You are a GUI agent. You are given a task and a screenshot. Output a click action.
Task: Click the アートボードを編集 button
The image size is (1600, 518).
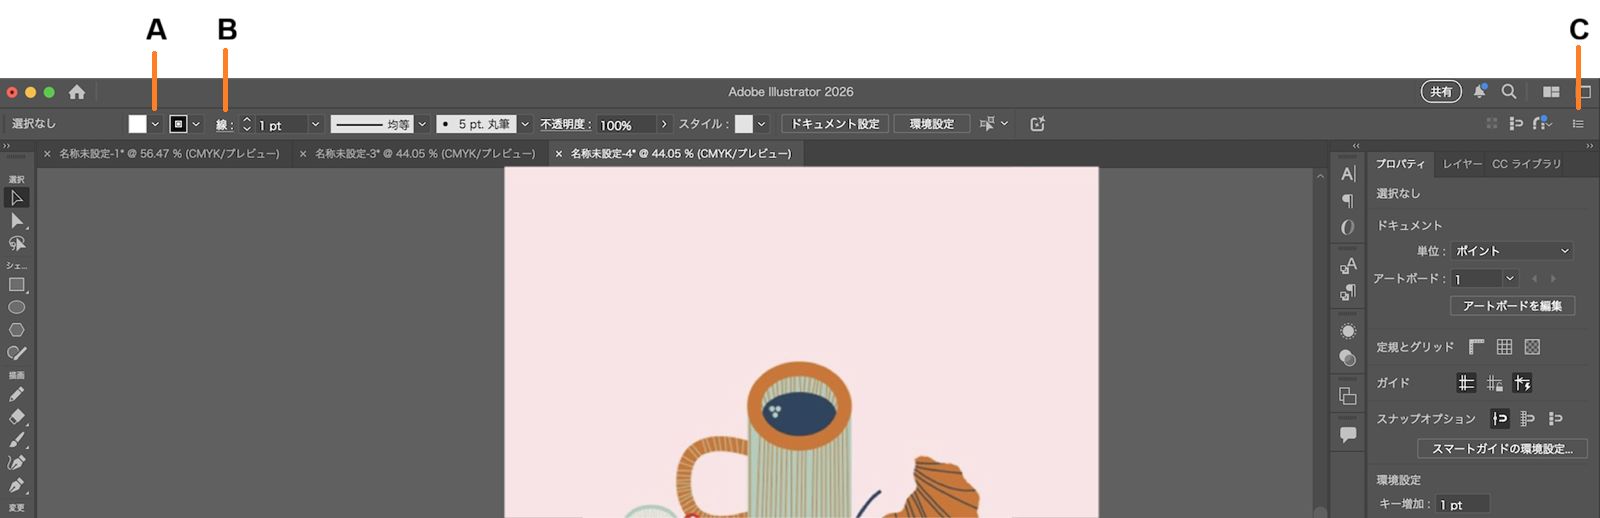click(x=1512, y=306)
